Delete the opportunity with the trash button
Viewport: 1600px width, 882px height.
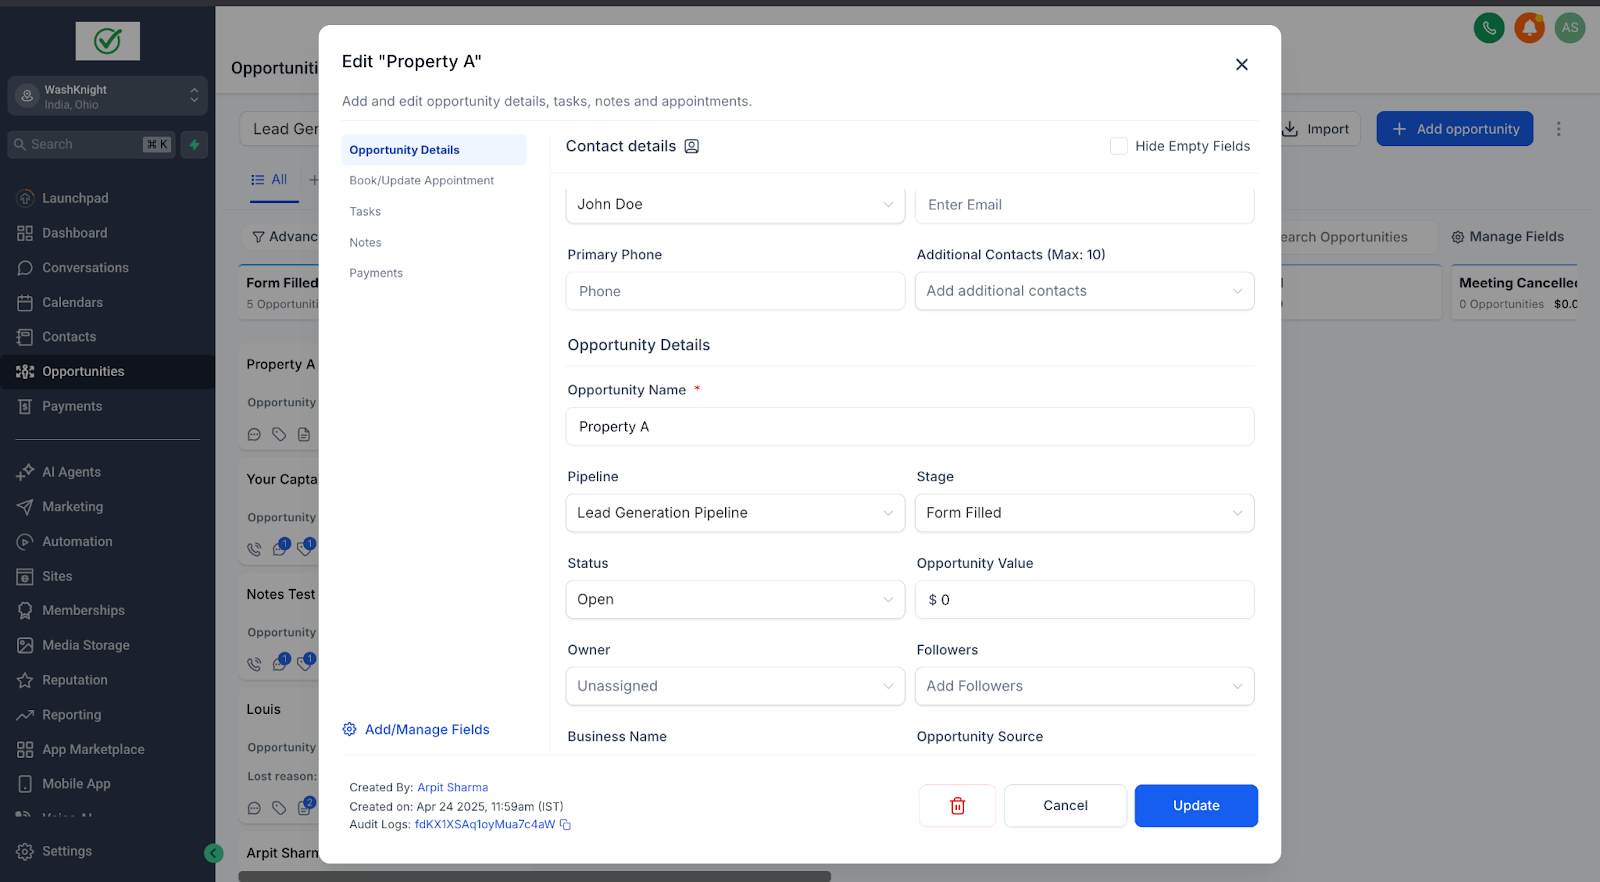[x=957, y=806]
